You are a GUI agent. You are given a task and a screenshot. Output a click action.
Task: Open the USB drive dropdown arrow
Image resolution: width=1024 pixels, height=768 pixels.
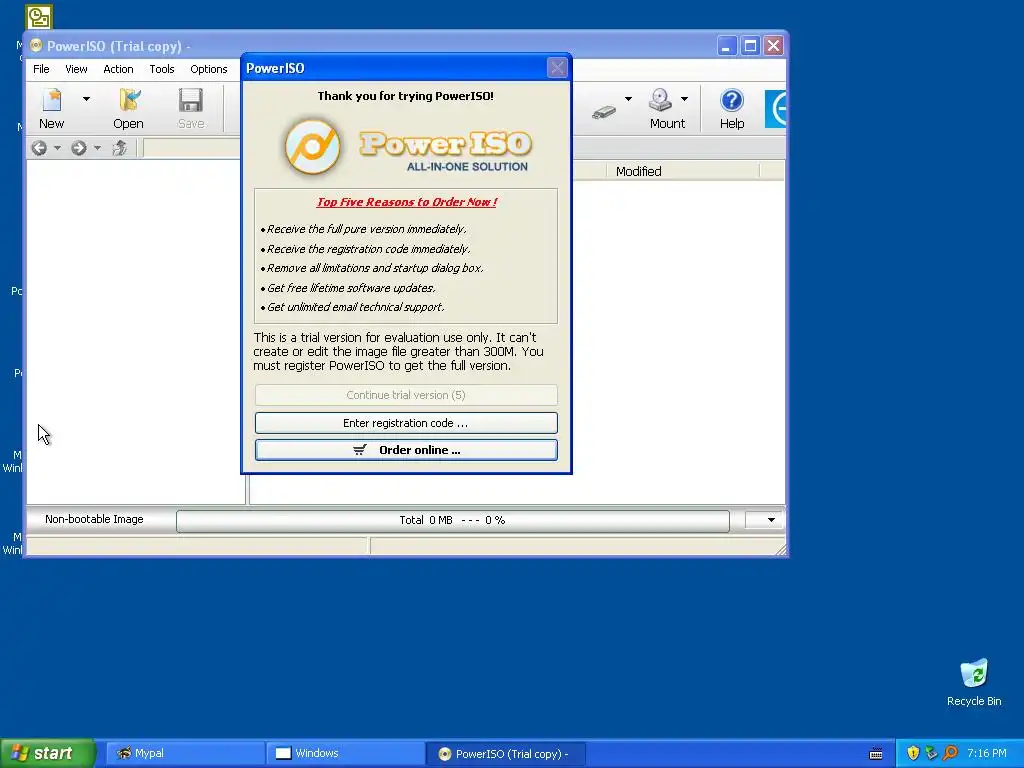pyautogui.click(x=628, y=99)
